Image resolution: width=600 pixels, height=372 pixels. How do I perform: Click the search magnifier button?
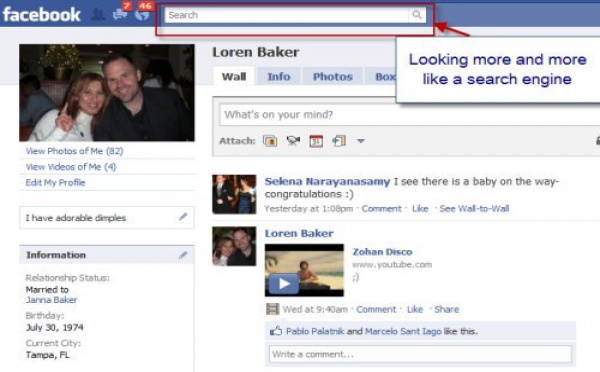[417, 15]
